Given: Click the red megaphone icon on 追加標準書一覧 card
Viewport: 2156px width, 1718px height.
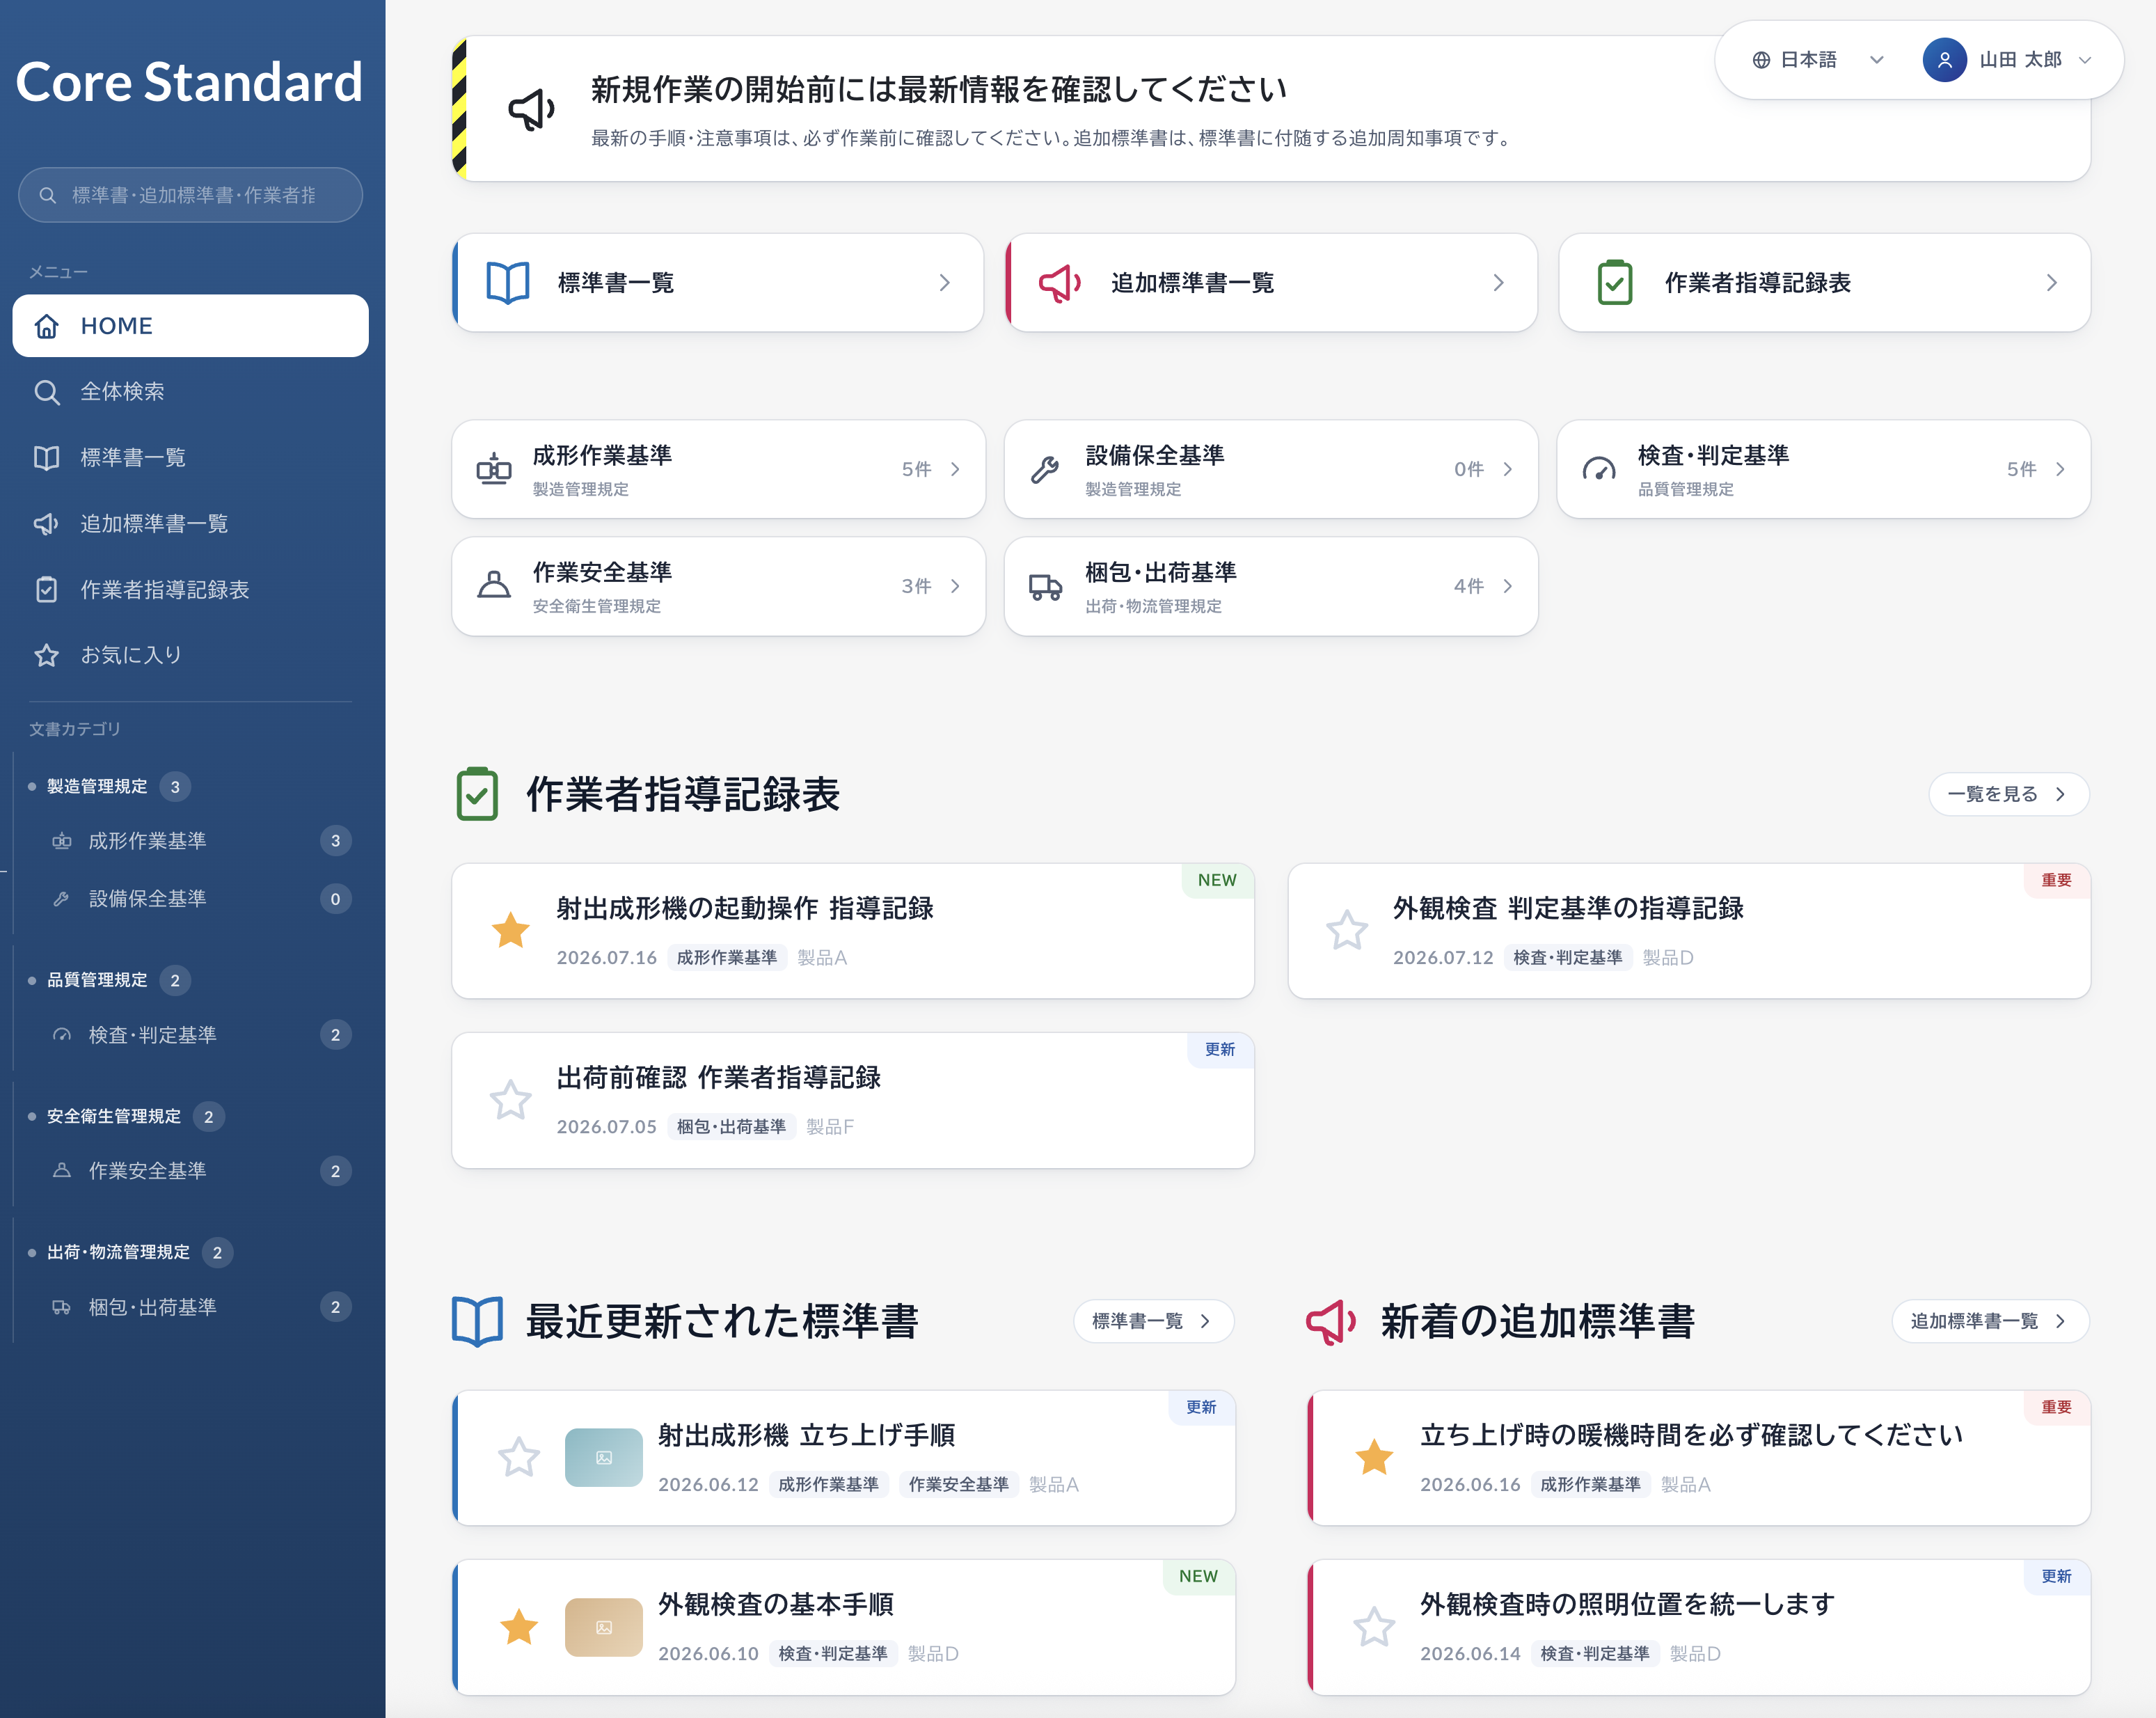Looking at the screenshot, I should (x=1060, y=283).
